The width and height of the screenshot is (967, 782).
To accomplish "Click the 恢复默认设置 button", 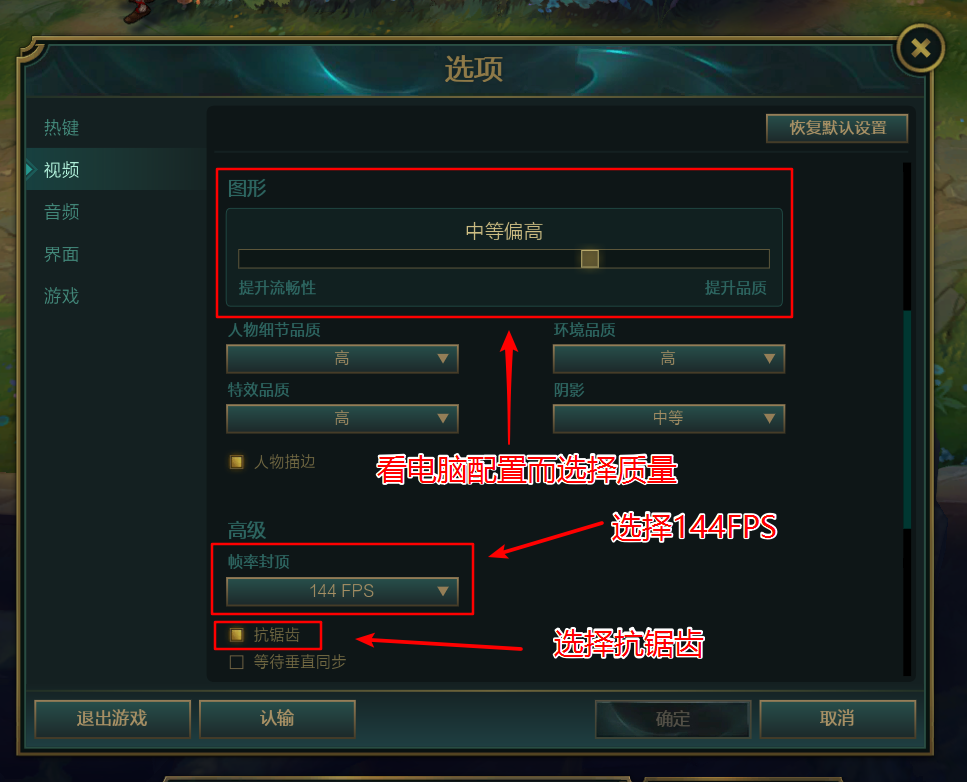I will pyautogui.click(x=837, y=128).
